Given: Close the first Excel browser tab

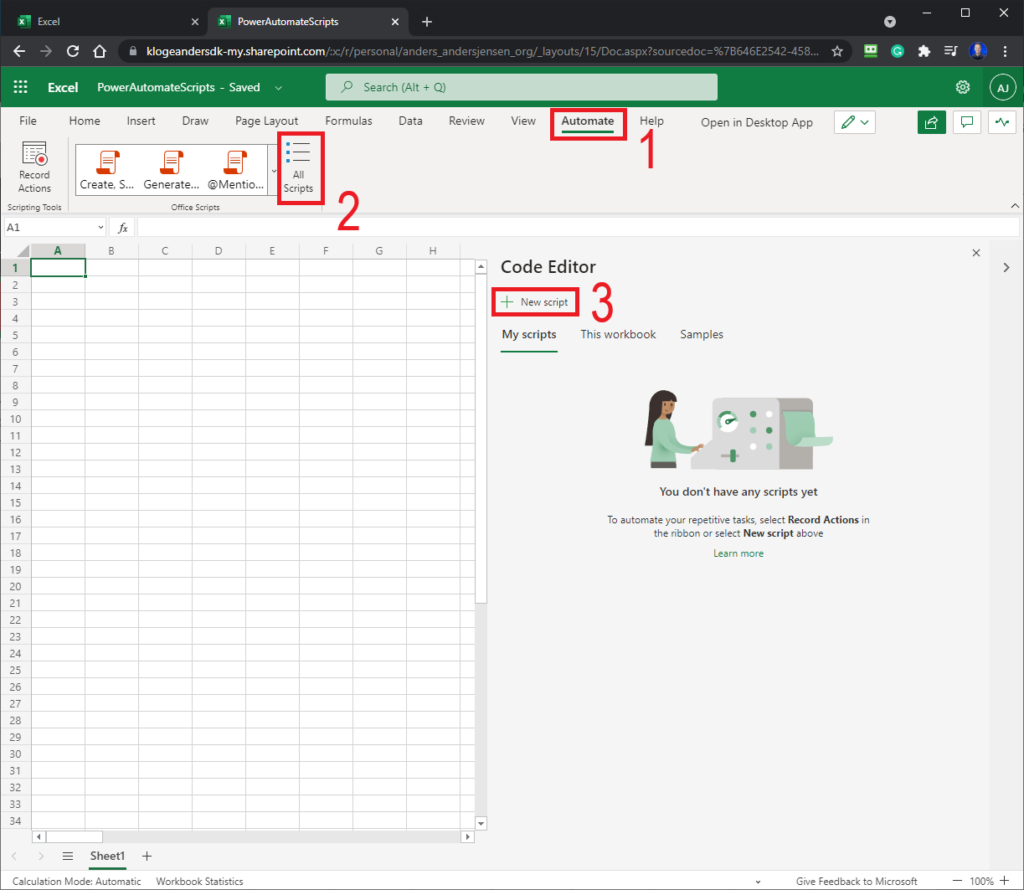Looking at the screenshot, I should pyautogui.click(x=195, y=22).
